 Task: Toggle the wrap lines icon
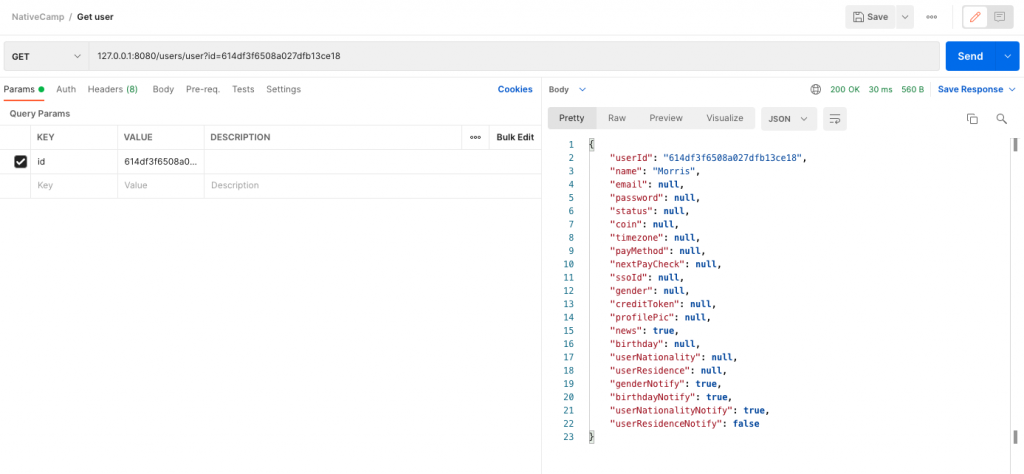(834, 118)
